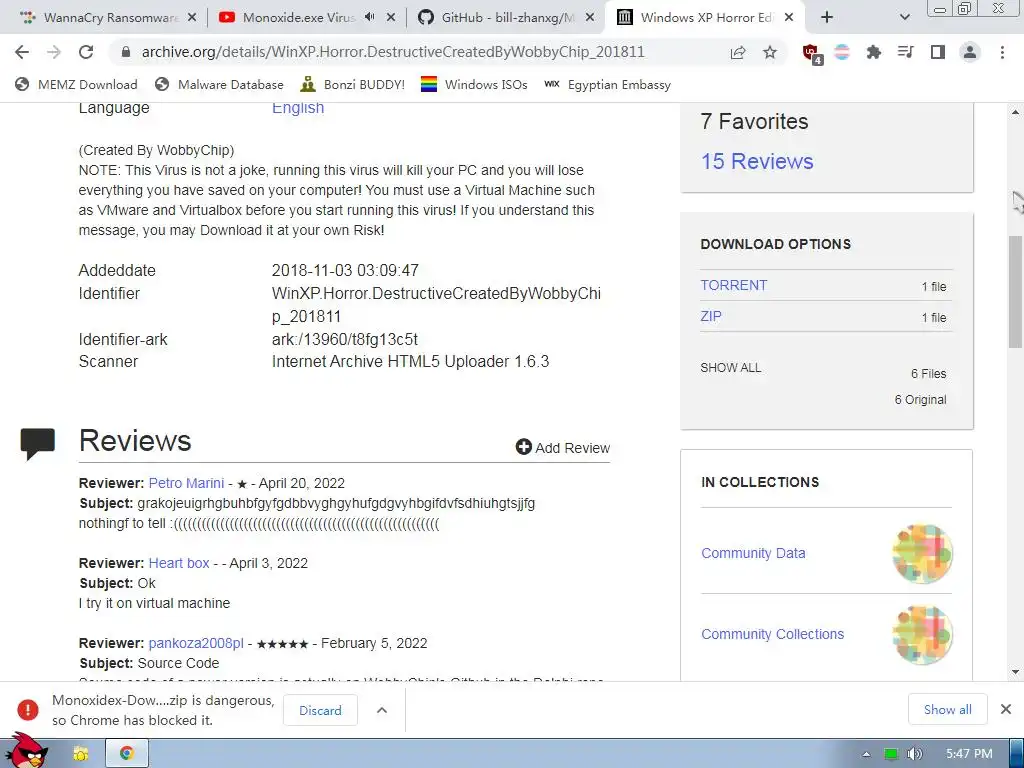
Task: Open the 15 Reviews link
Action: click(757, 161)
